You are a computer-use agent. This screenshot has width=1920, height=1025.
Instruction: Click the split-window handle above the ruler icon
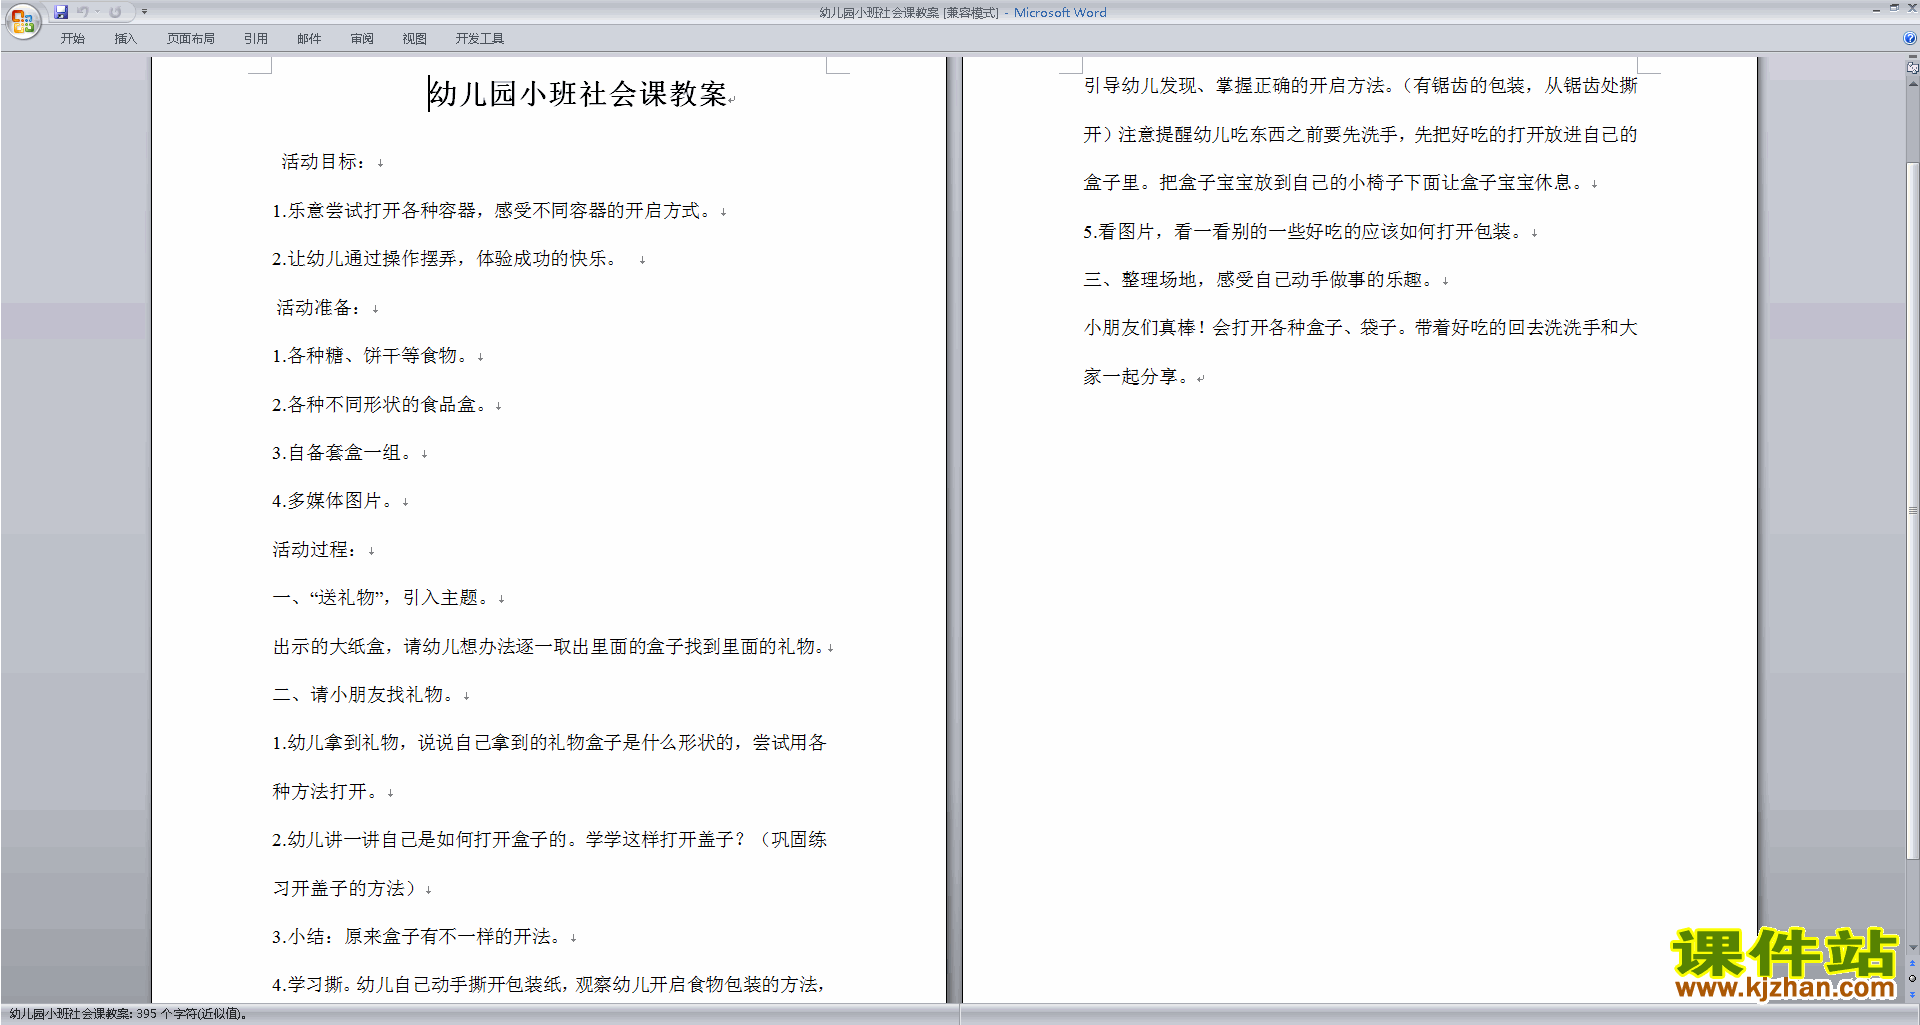click(1913, 57)
